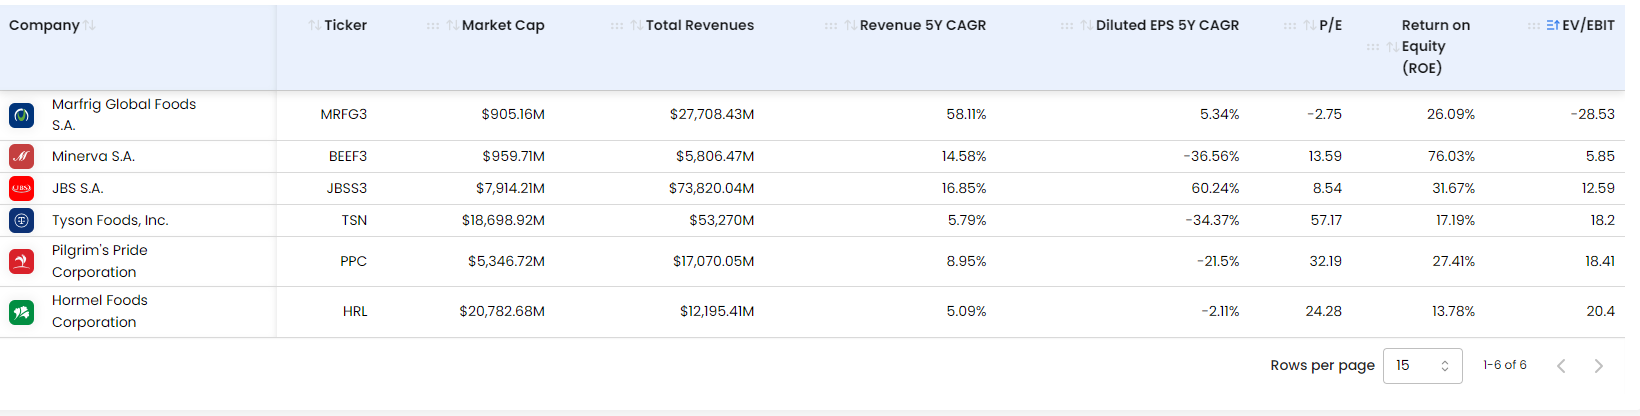1640x416 pixels.
Task: Select revenue CAGR 58.11% cell
Action: pos(966,114)
